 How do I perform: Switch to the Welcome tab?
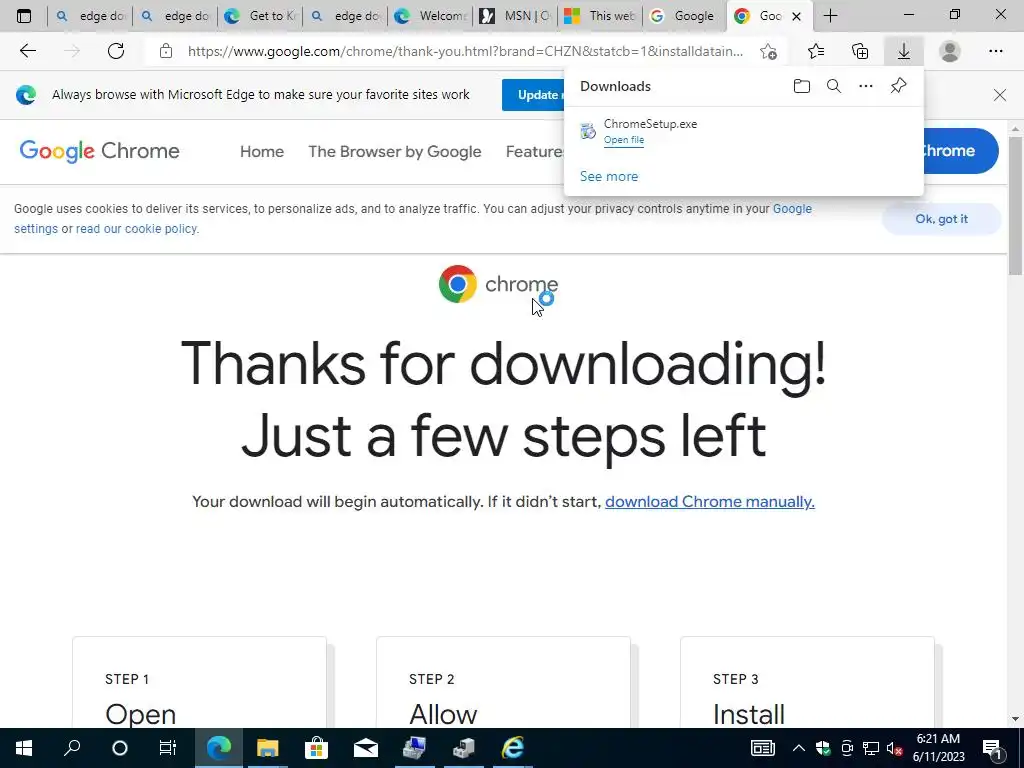(x=430, y=16)
